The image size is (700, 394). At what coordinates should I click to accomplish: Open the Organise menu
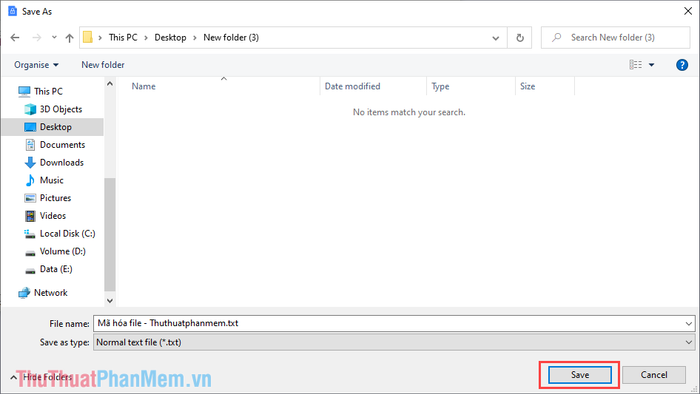(x=36, y=65)
